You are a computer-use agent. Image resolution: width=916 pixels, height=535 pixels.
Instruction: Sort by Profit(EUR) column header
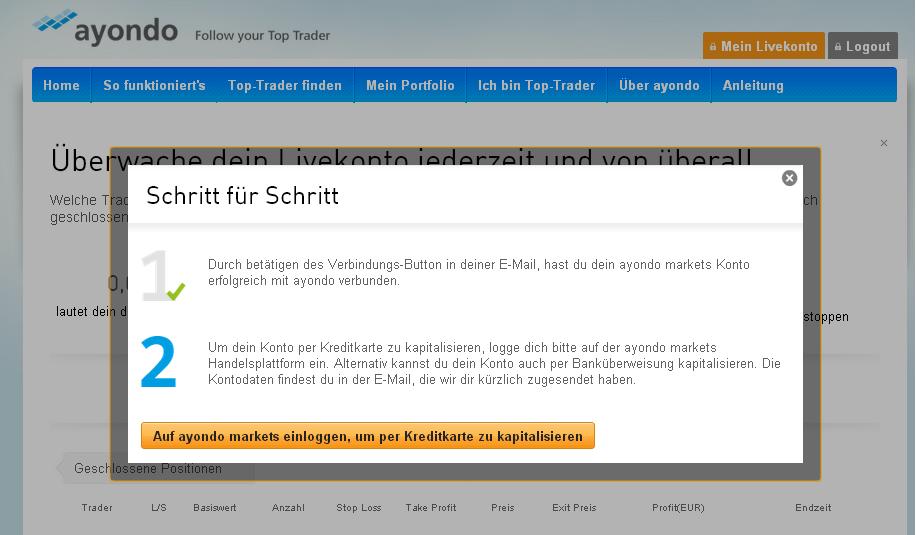pos(678,508)
